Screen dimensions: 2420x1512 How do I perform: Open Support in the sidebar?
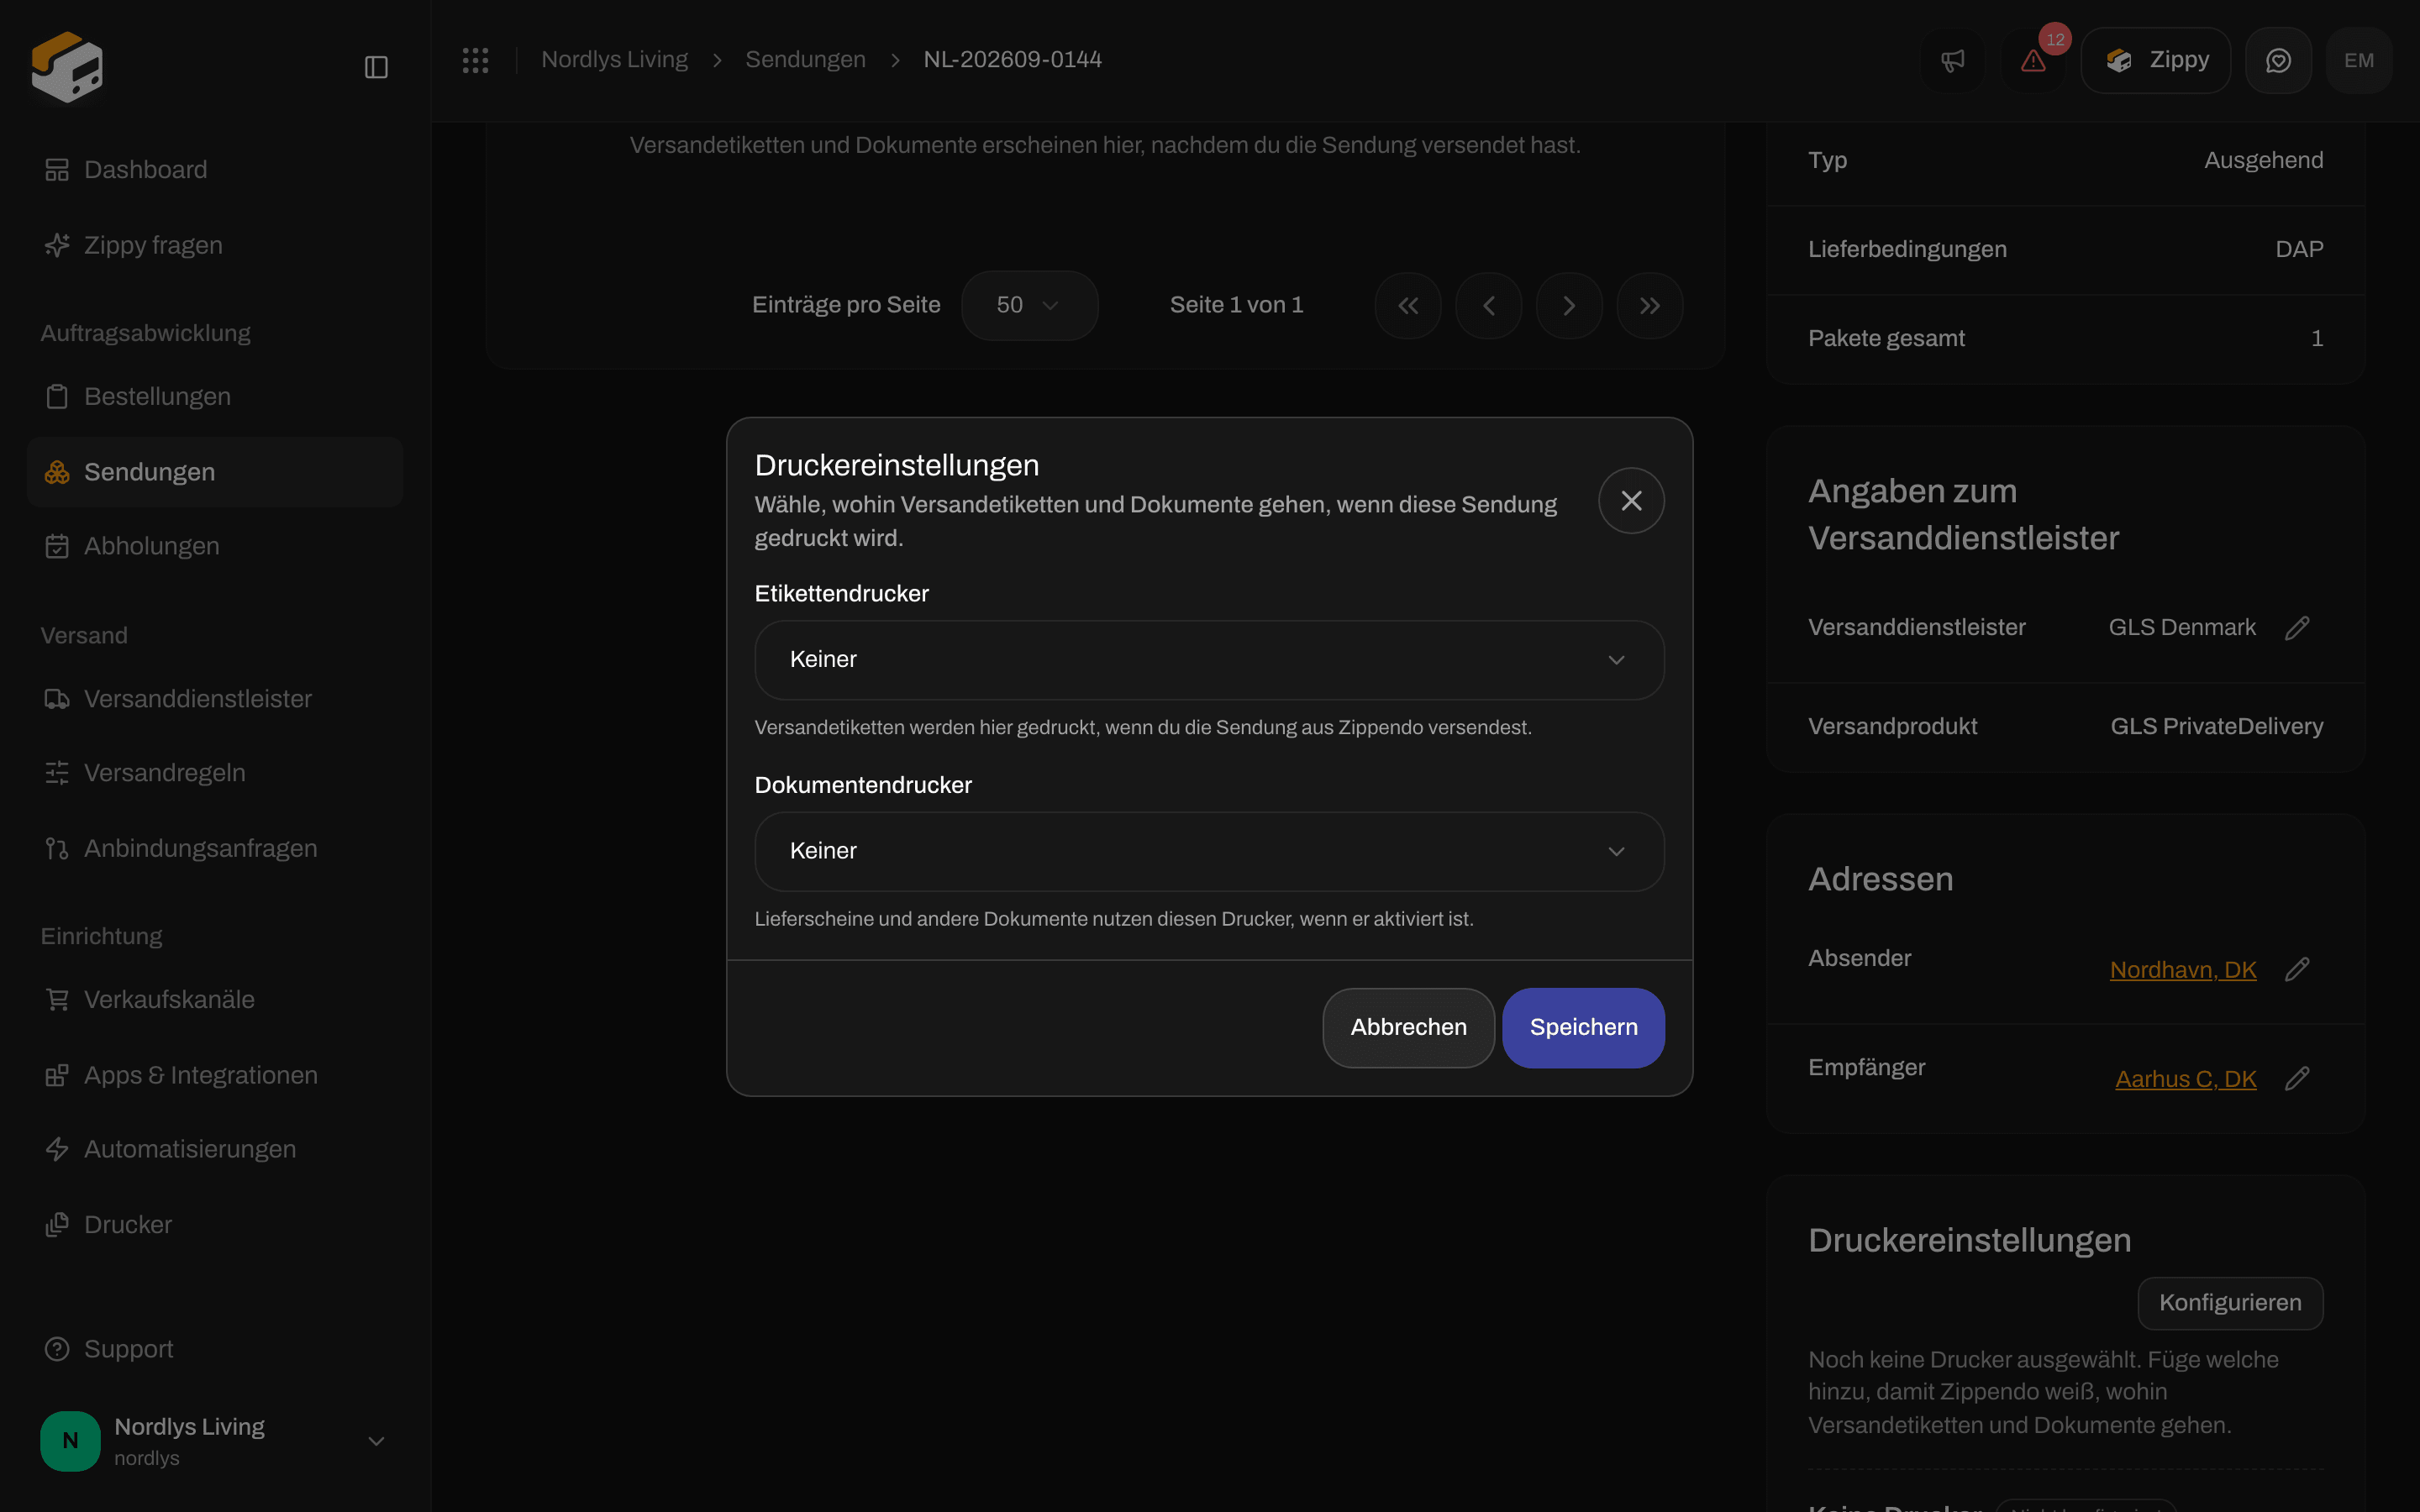tap(215, 1349)
